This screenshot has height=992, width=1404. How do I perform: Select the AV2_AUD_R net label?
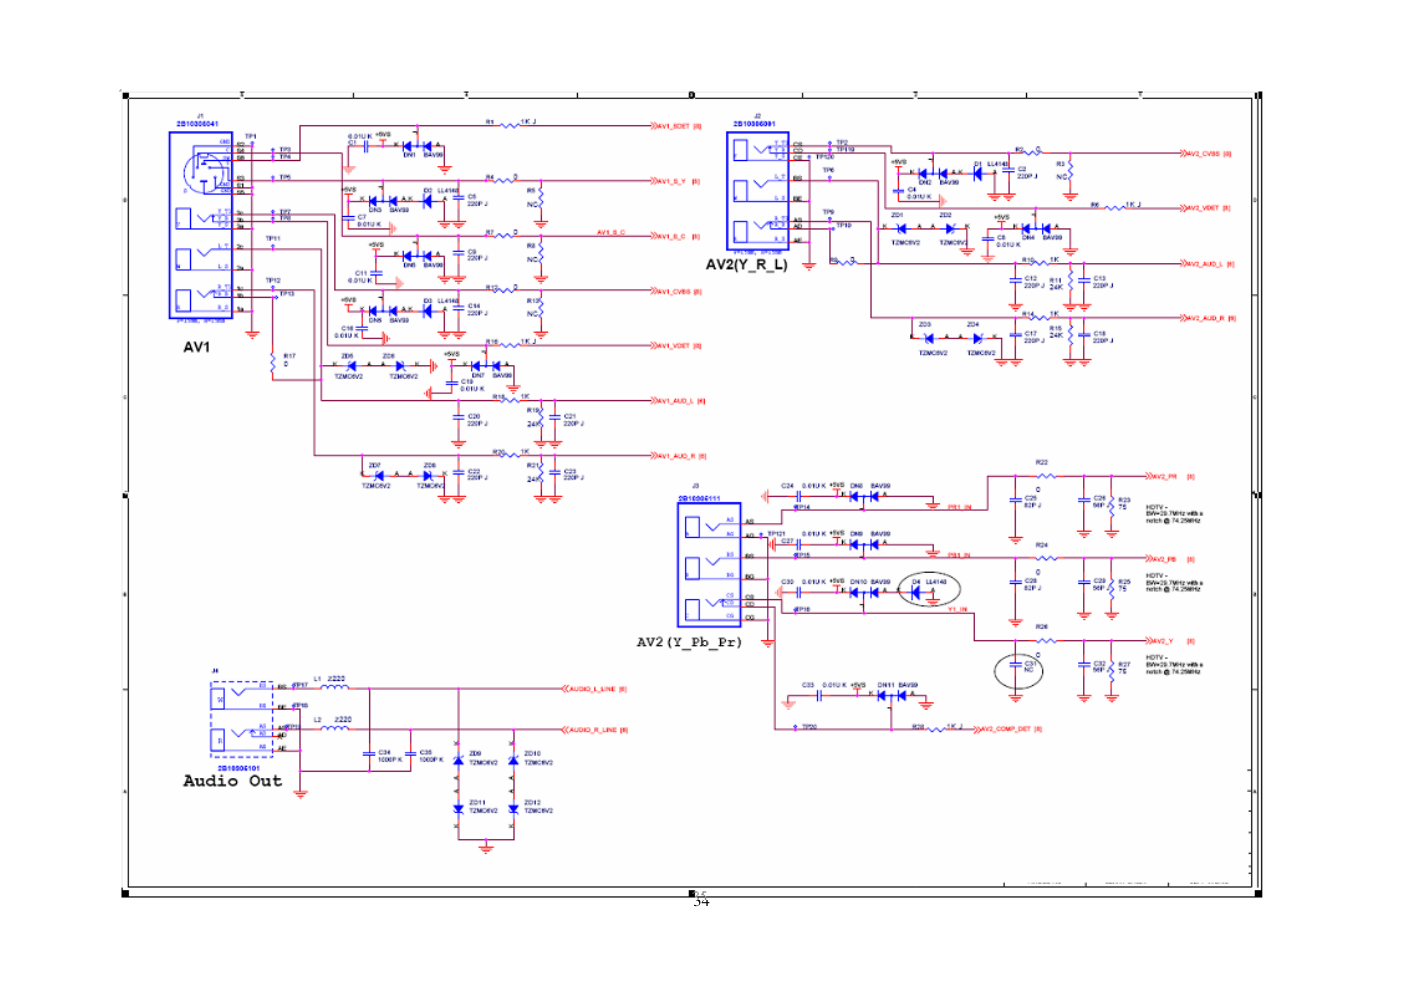(x=1206, y=318)
